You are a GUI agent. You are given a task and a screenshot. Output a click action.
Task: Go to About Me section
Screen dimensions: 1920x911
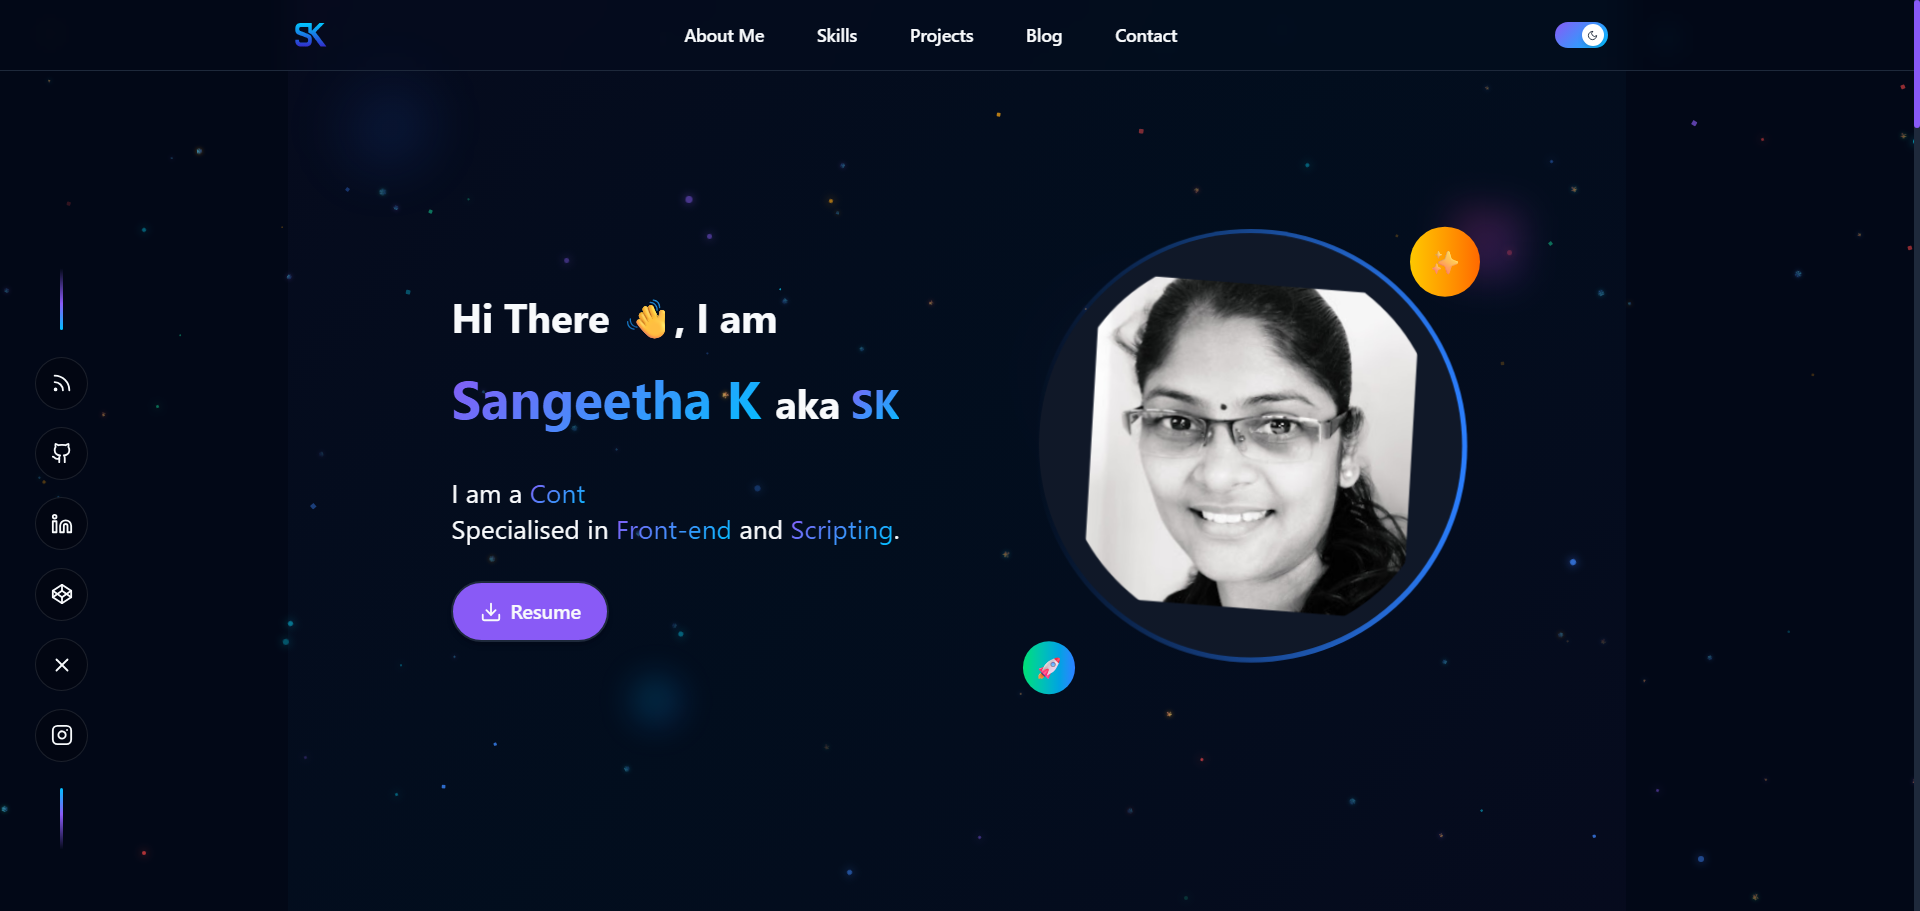click(724, 36)
